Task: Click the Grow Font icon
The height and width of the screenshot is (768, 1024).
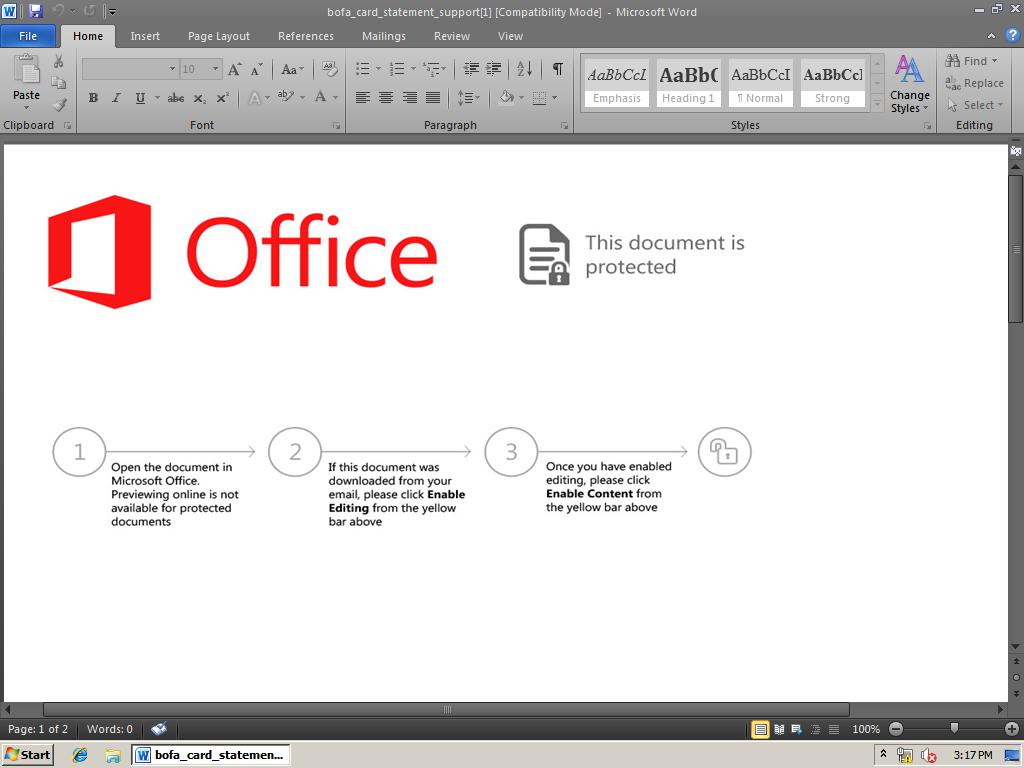Action: 234,69
